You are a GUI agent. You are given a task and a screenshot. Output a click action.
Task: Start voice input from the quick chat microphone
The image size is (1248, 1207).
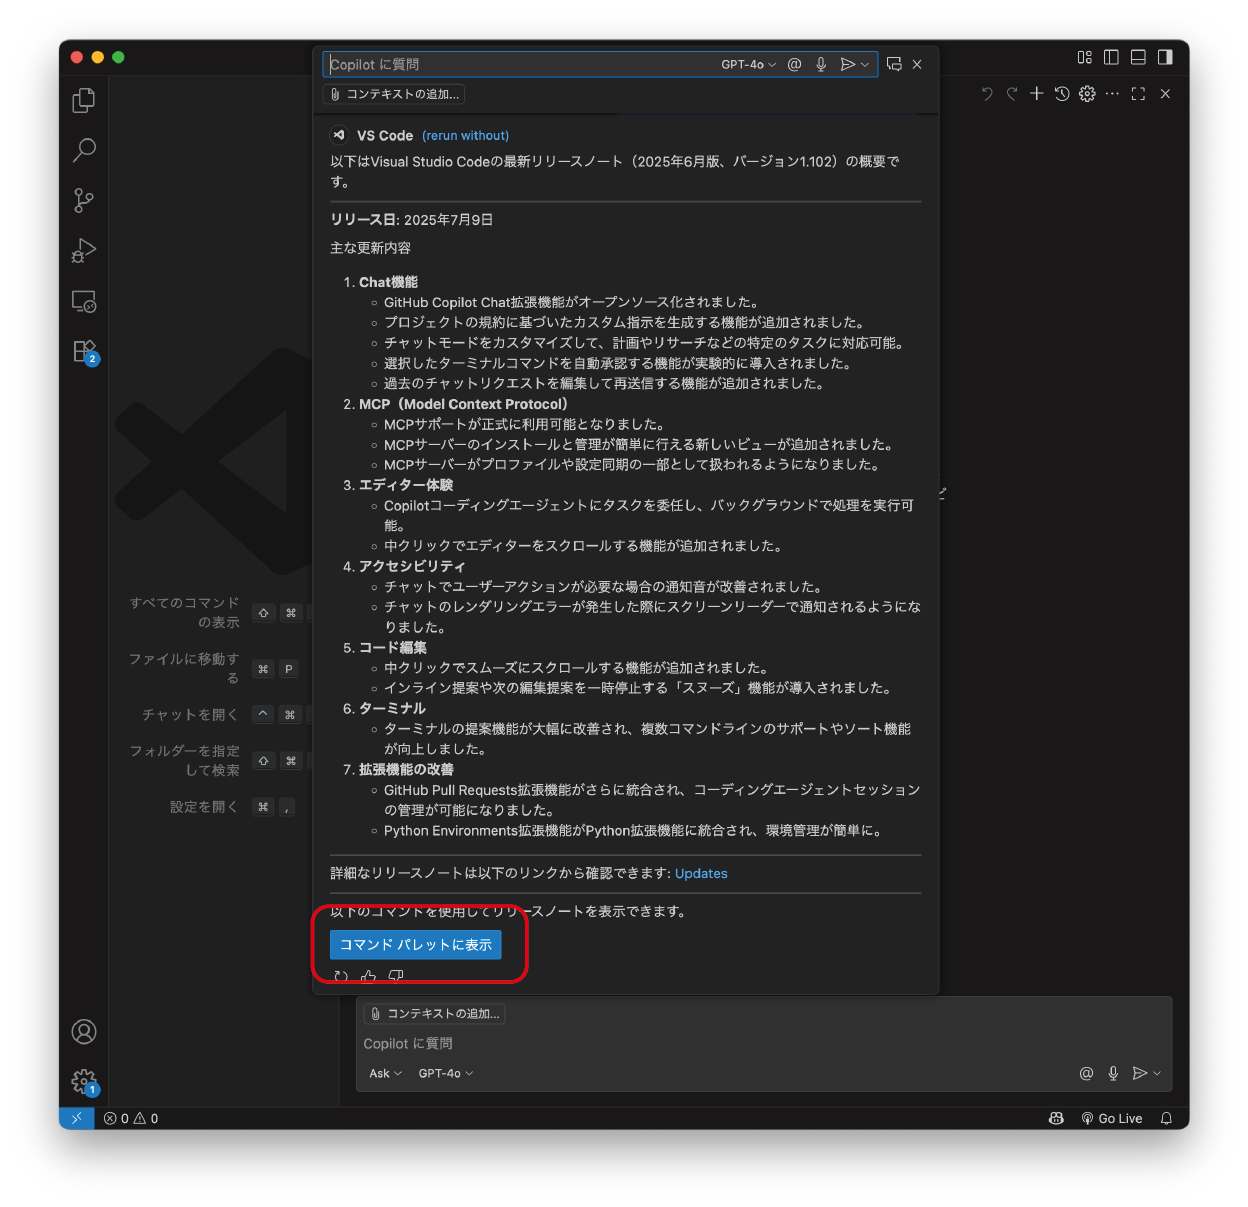click(821, 64)
